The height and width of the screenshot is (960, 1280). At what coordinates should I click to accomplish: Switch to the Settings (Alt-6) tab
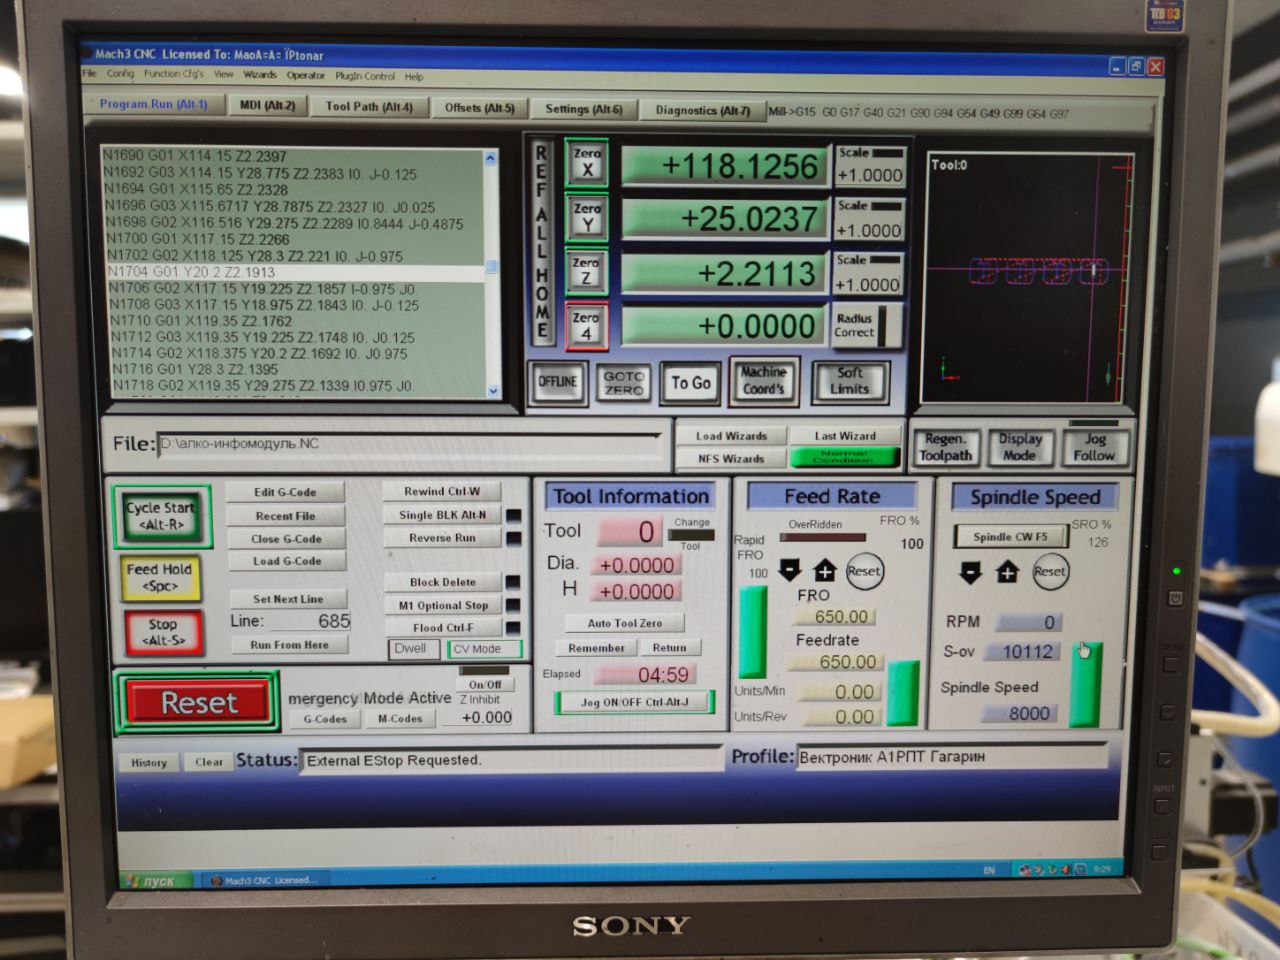583,109
